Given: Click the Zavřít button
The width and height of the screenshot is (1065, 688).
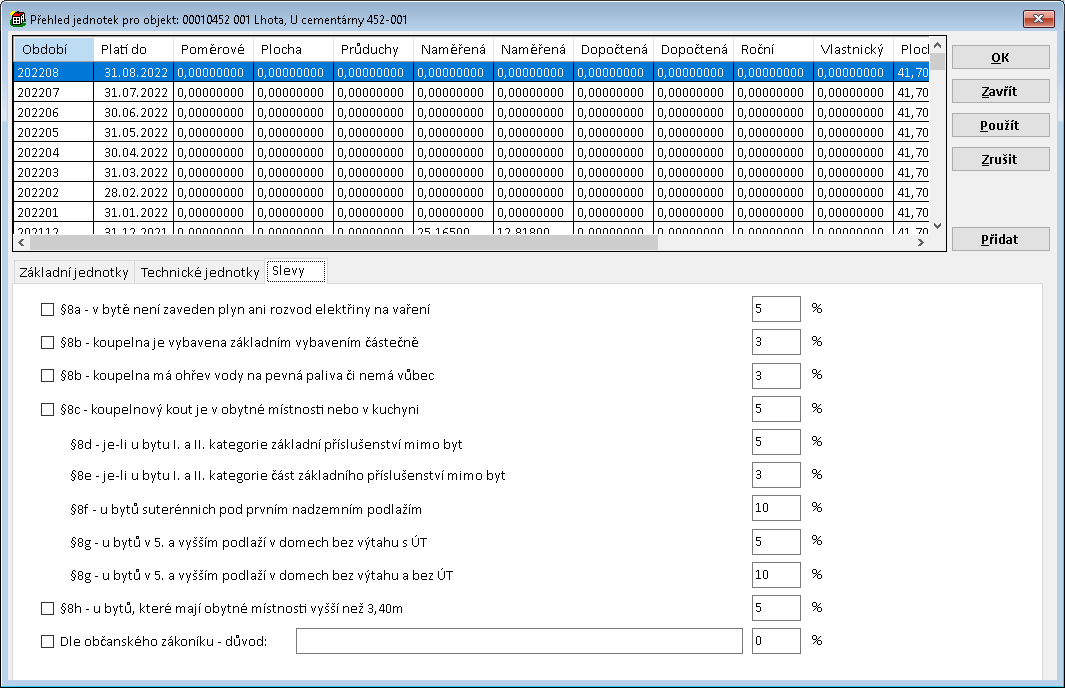Looking at the screenshot, I should 999,91.
